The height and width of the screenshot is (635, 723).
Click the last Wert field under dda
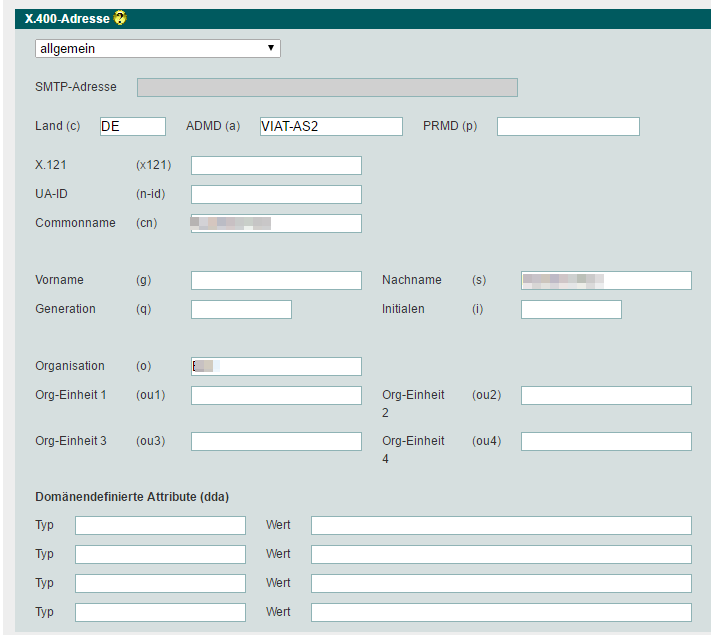click(501, 612)
